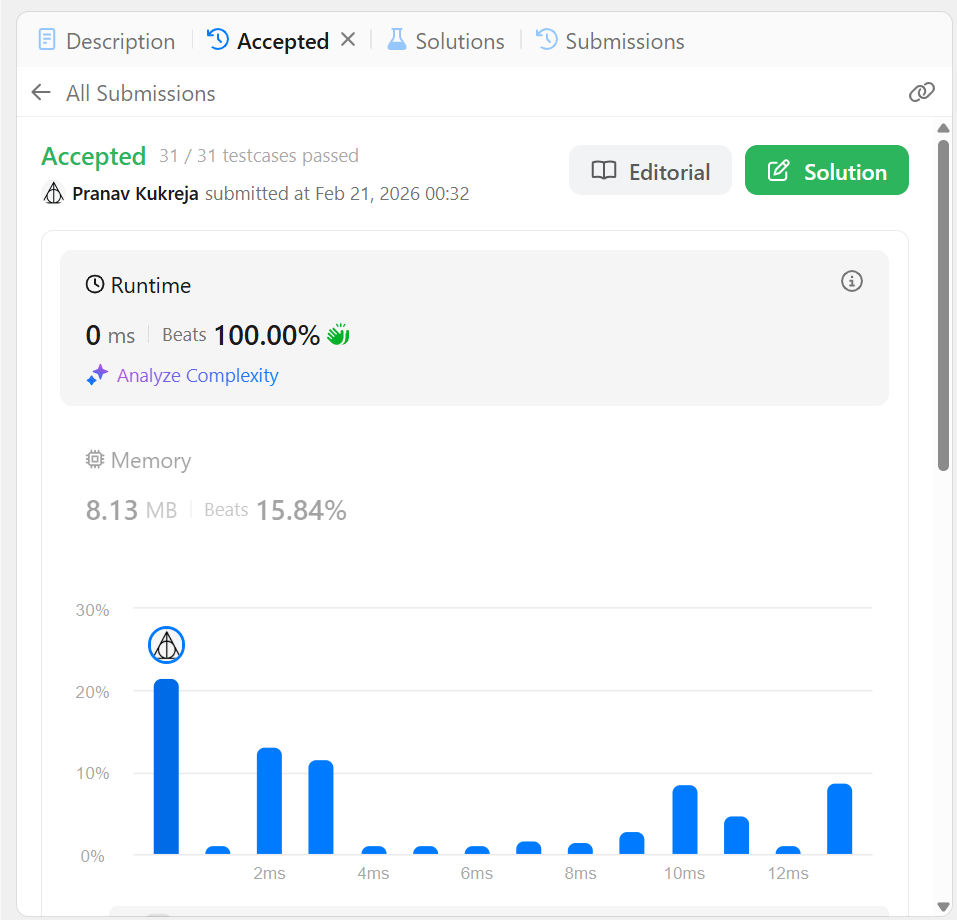Click the scrollbar up arrow
The height and width of the screenshot is (920, 957).
click(x=943, y=128)
